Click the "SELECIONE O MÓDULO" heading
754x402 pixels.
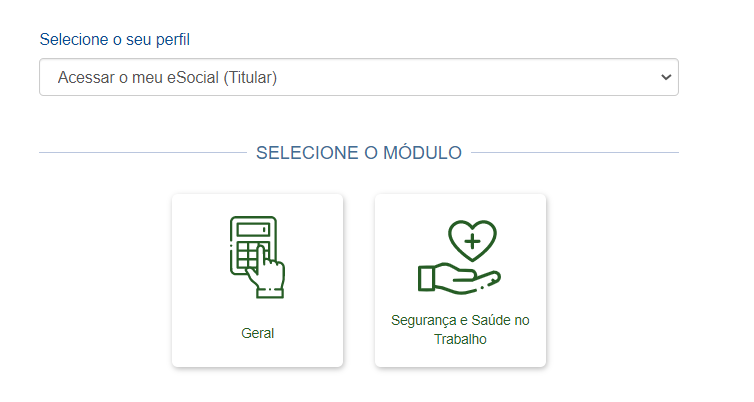click(x=358, y=153)
